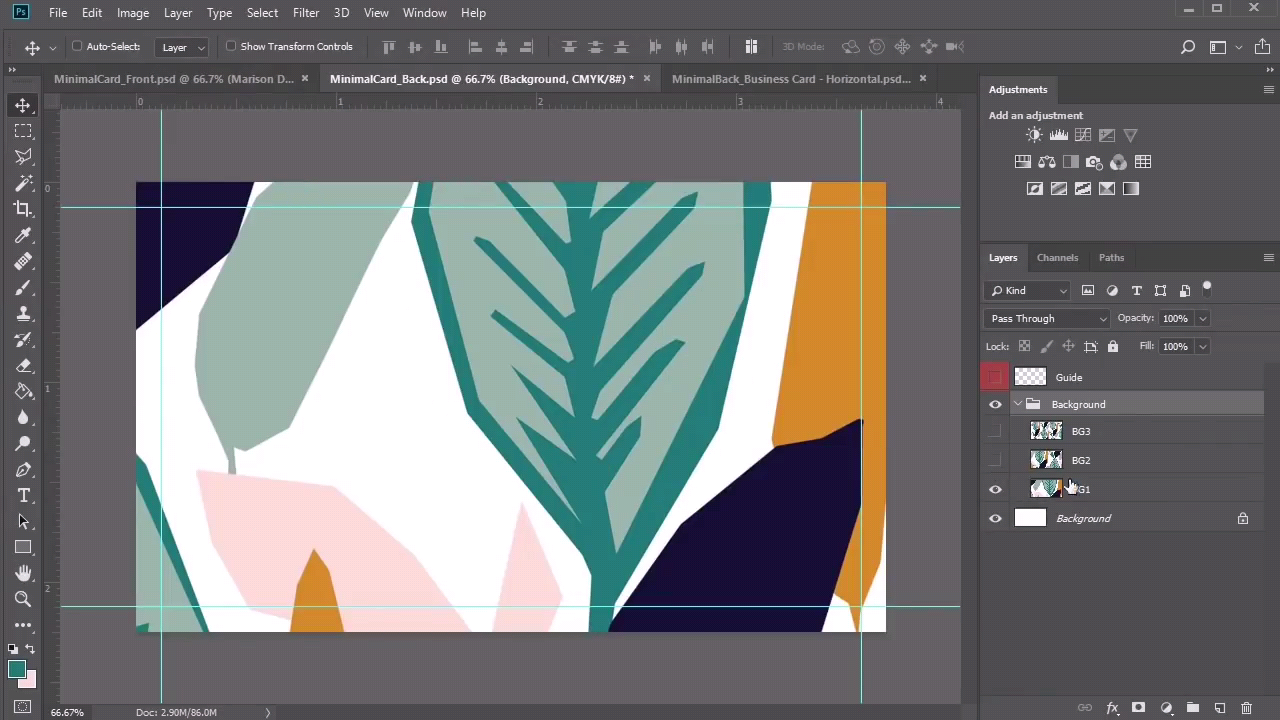Hide the BG1 layer visibility
Screen dimensions: 1280x720
click(x=995, y=489)
